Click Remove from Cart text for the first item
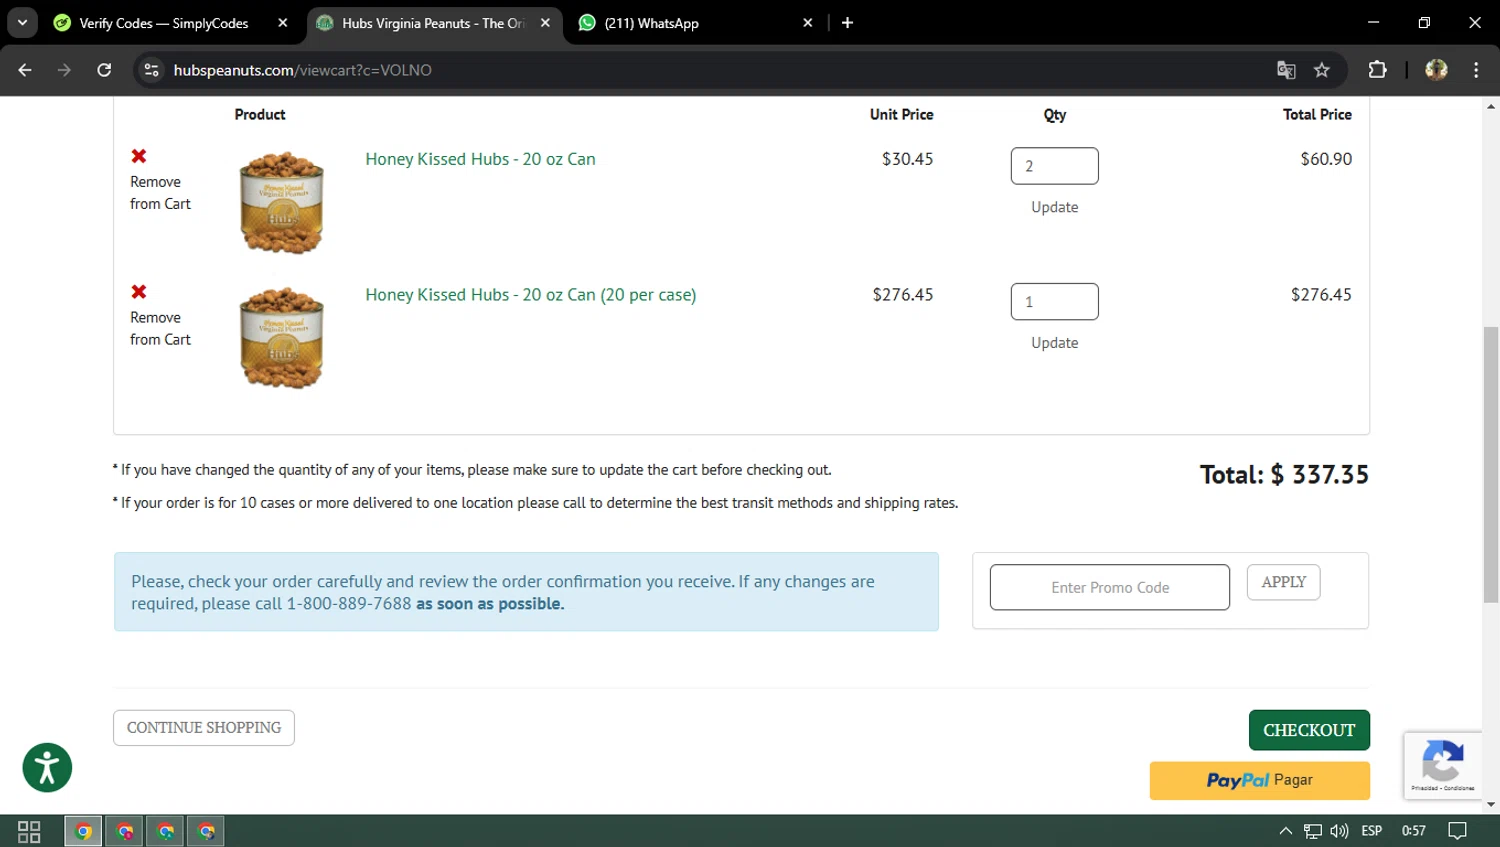Viewport: 1500px width, 847px height. pos(160,193)
